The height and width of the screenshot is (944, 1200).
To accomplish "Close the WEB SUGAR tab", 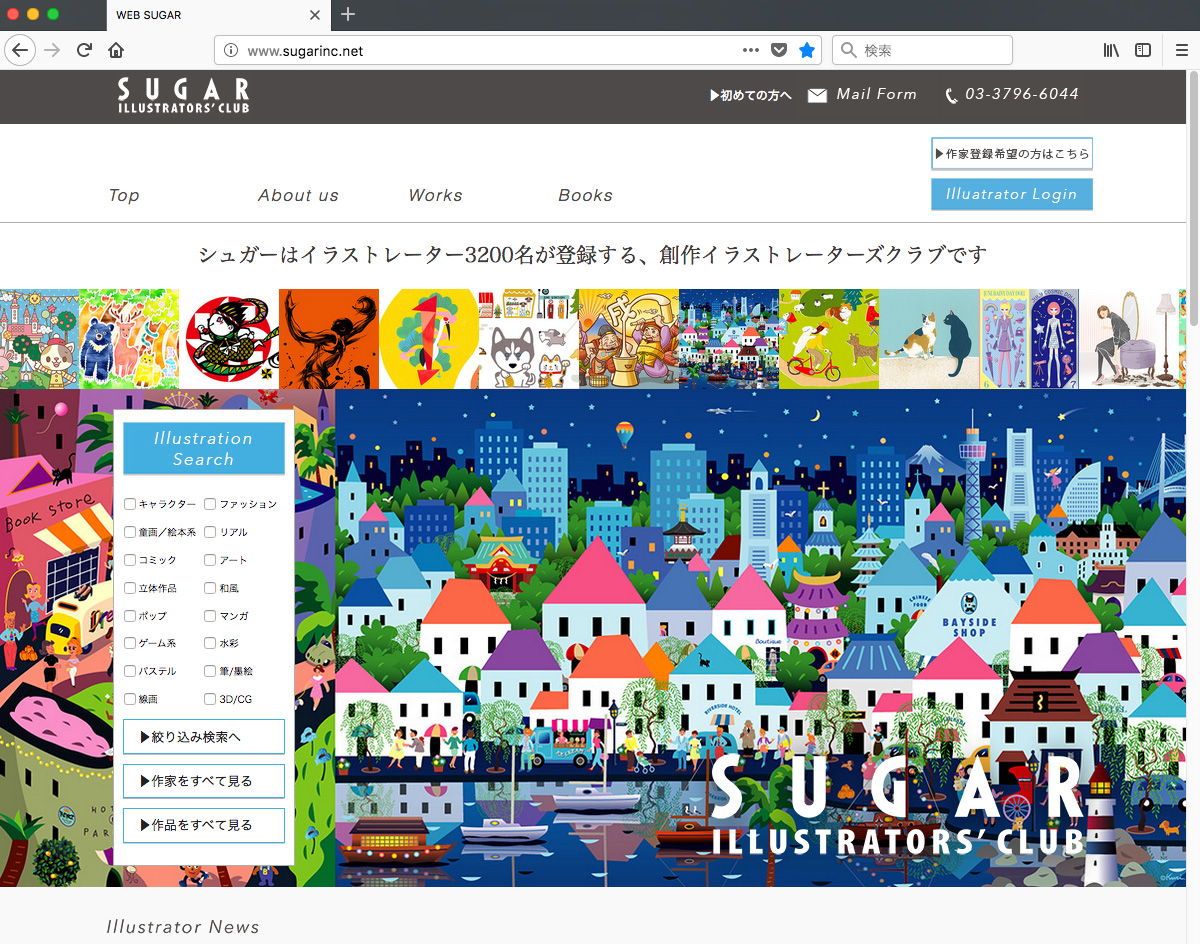I will [x=315, y=15].
